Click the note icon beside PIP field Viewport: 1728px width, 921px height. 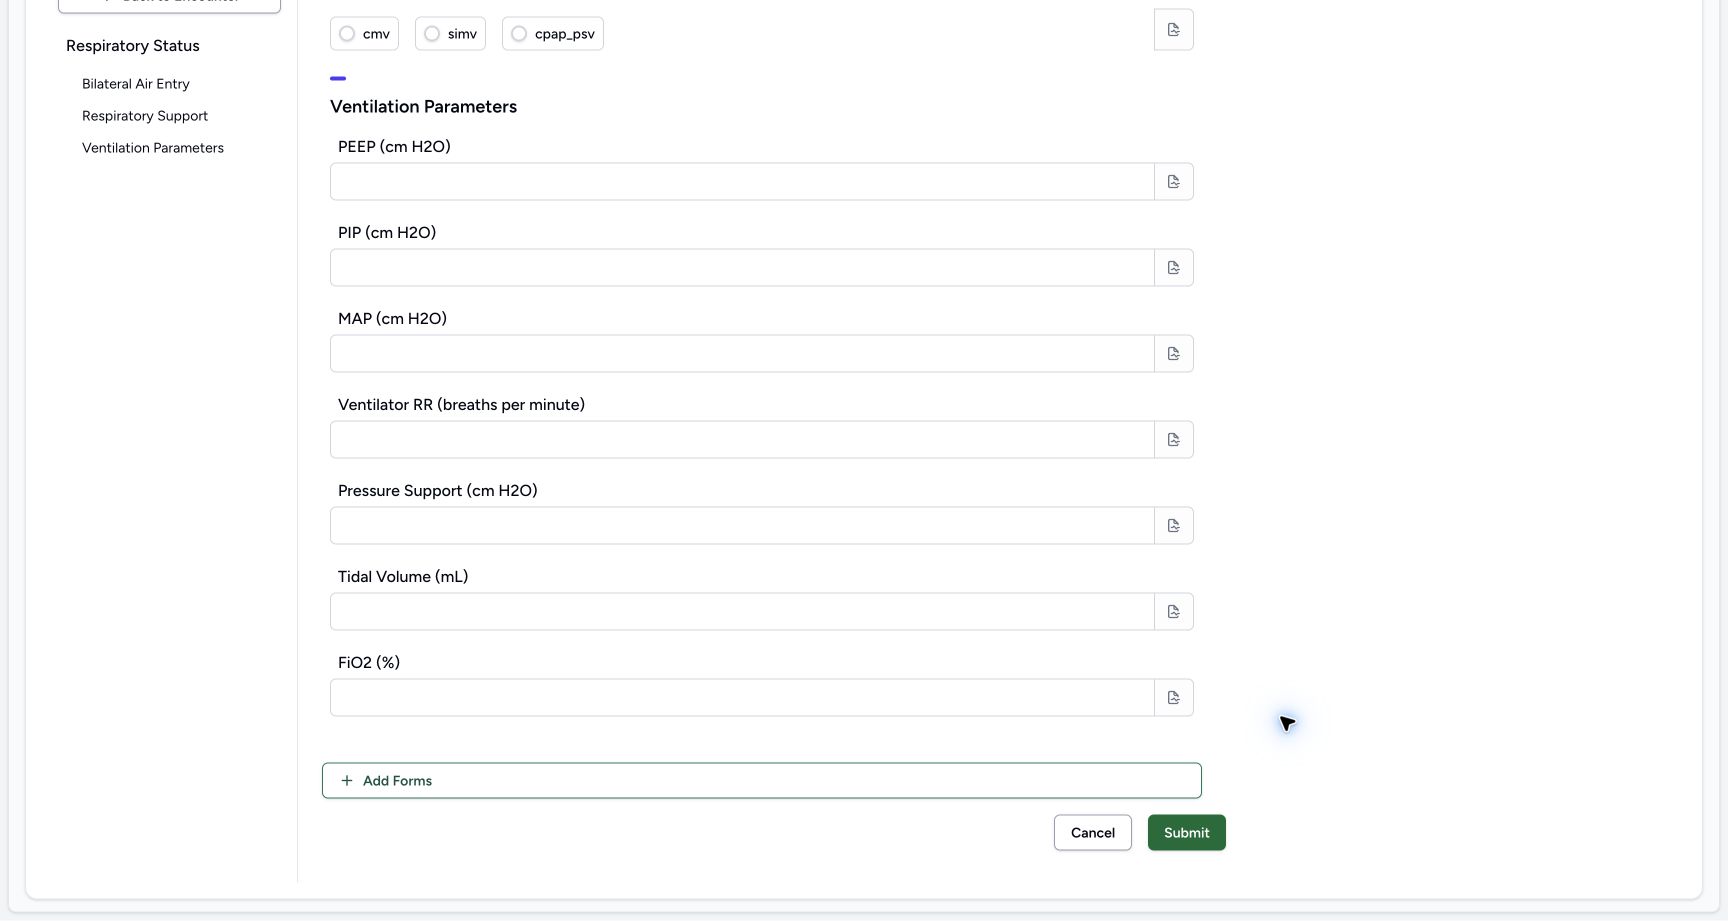point(1174,268)
